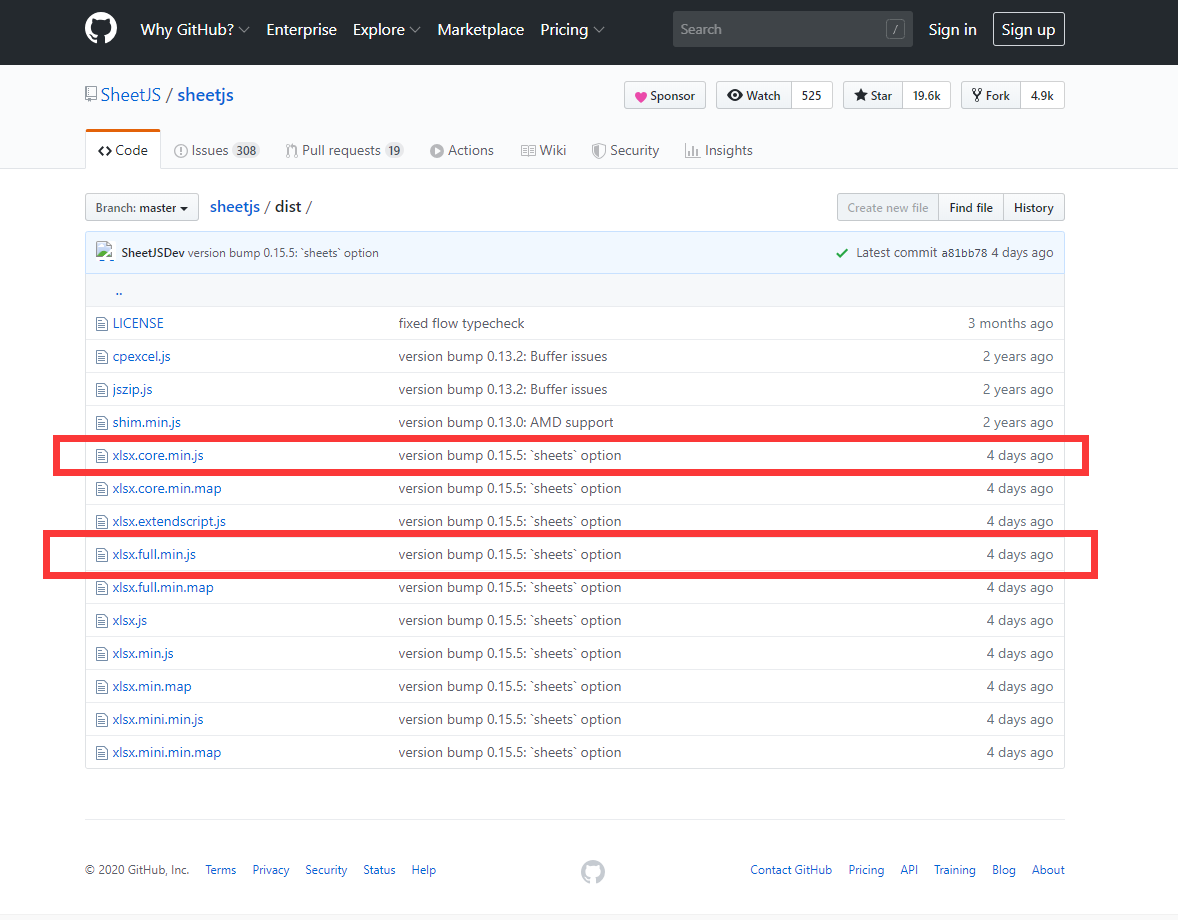
Task: Star the sheetjs repository
Action: coord(873,95)
